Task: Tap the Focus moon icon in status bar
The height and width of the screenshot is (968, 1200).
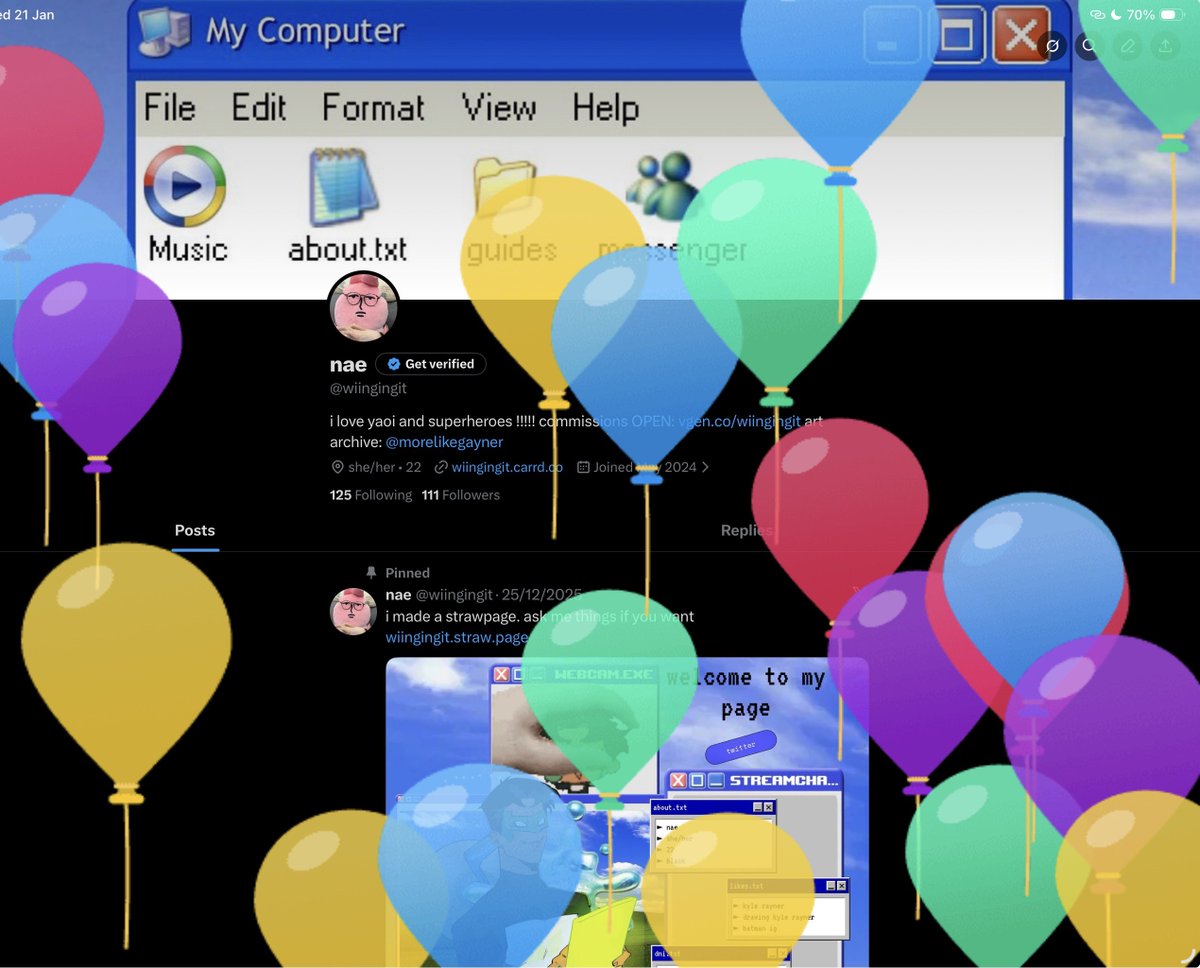Action: click(x=1117, y=15)
